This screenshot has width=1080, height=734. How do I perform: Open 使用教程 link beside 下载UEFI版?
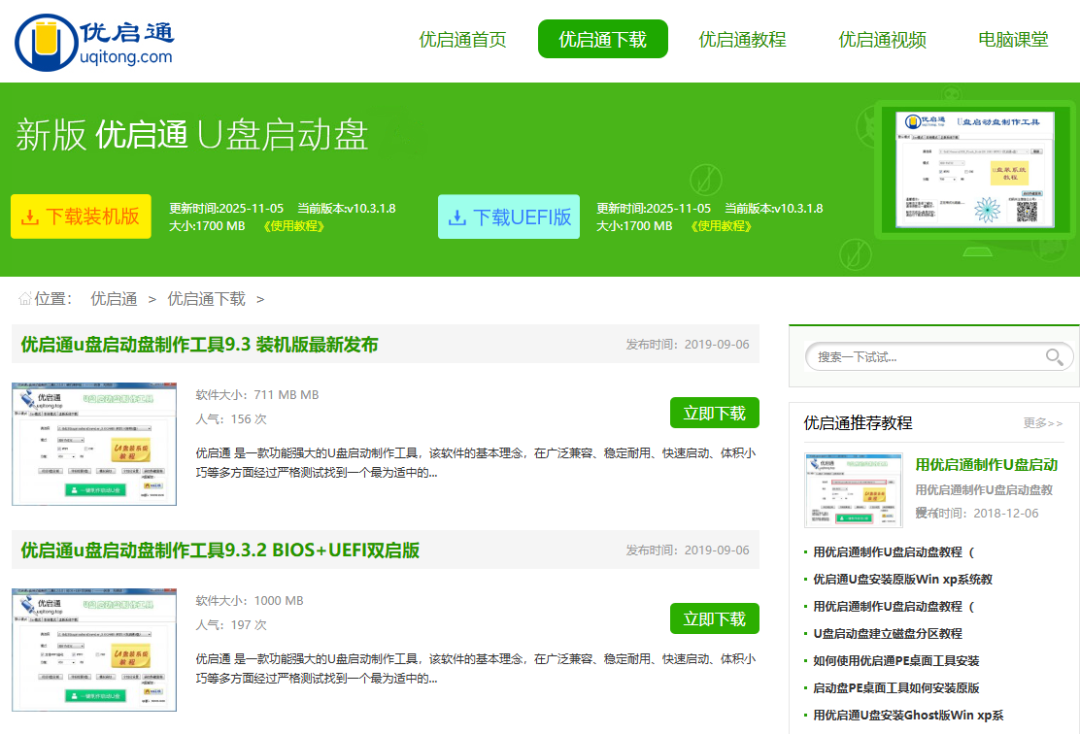720,226
